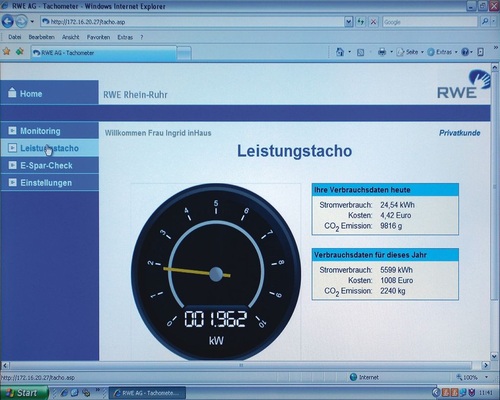This screenshot has height=400, width=500.
Task: Open the Extras menu in the menu bar
Action: (x=125, y=37)
